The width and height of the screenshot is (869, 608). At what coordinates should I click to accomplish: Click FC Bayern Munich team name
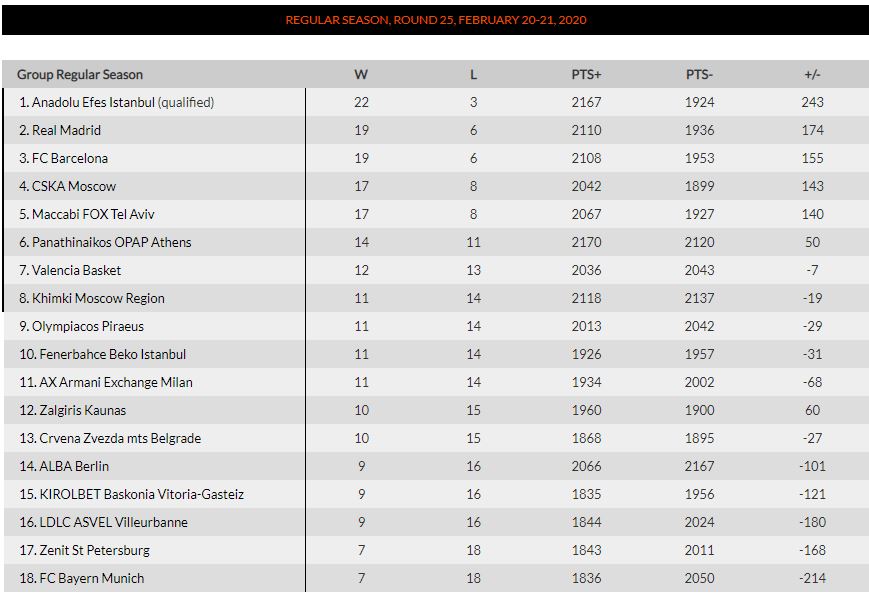[91, 578]
